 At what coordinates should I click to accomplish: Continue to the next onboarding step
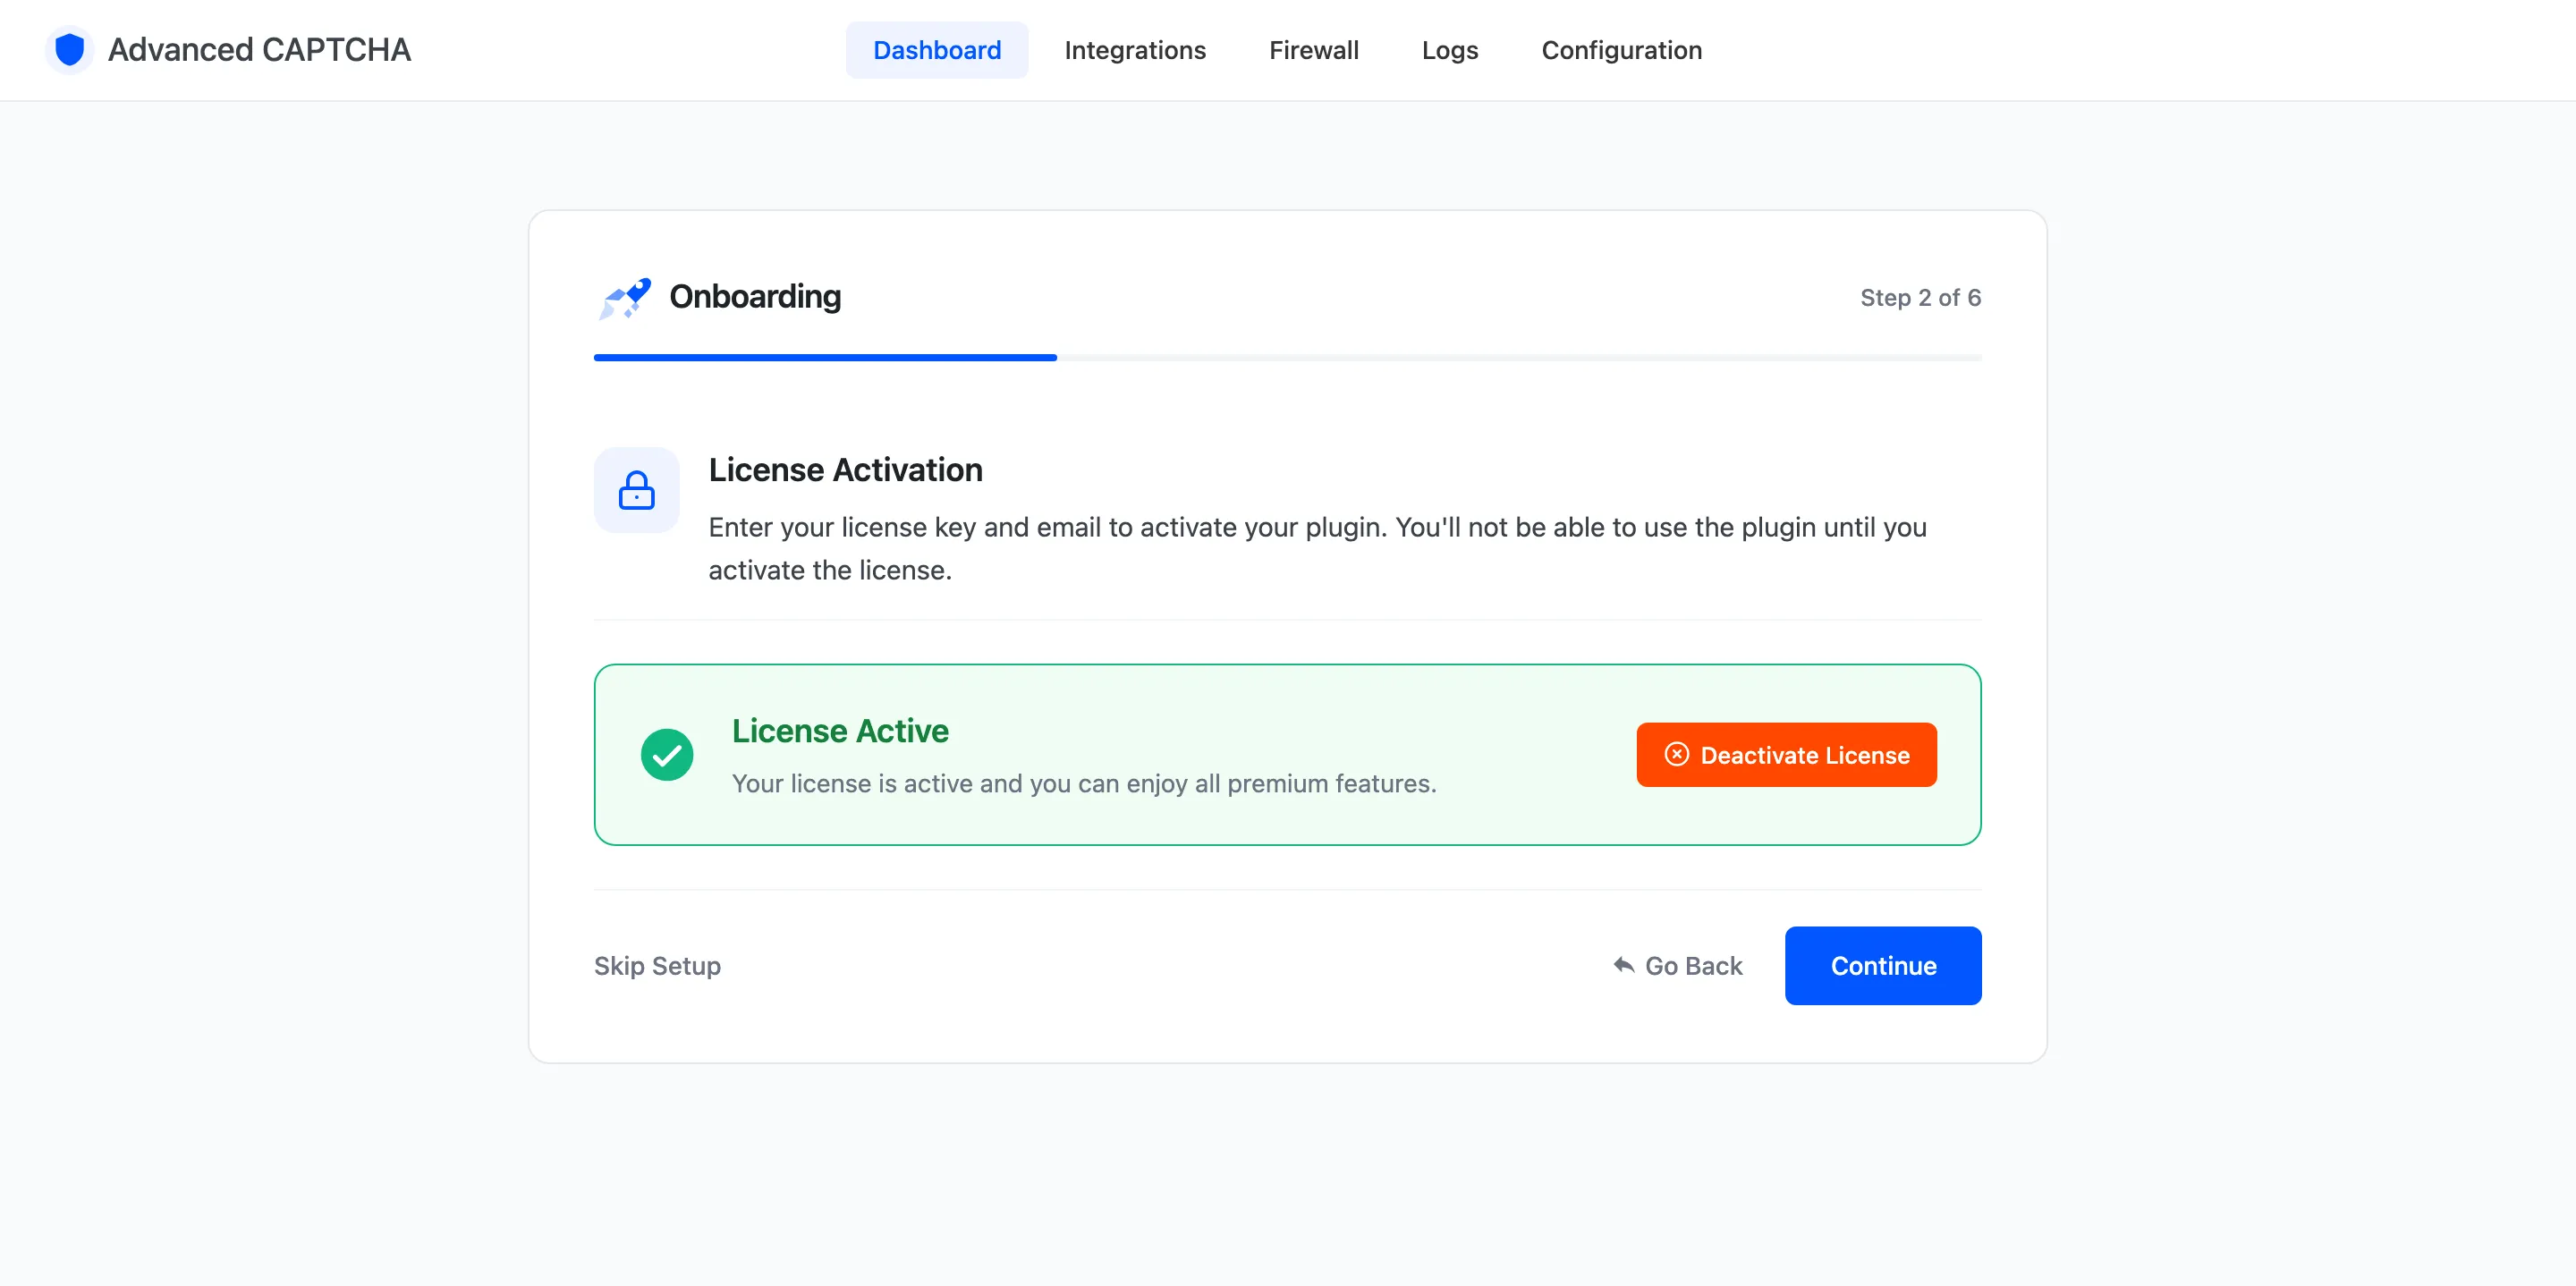pyautogui.click(x=1883, y=966)
